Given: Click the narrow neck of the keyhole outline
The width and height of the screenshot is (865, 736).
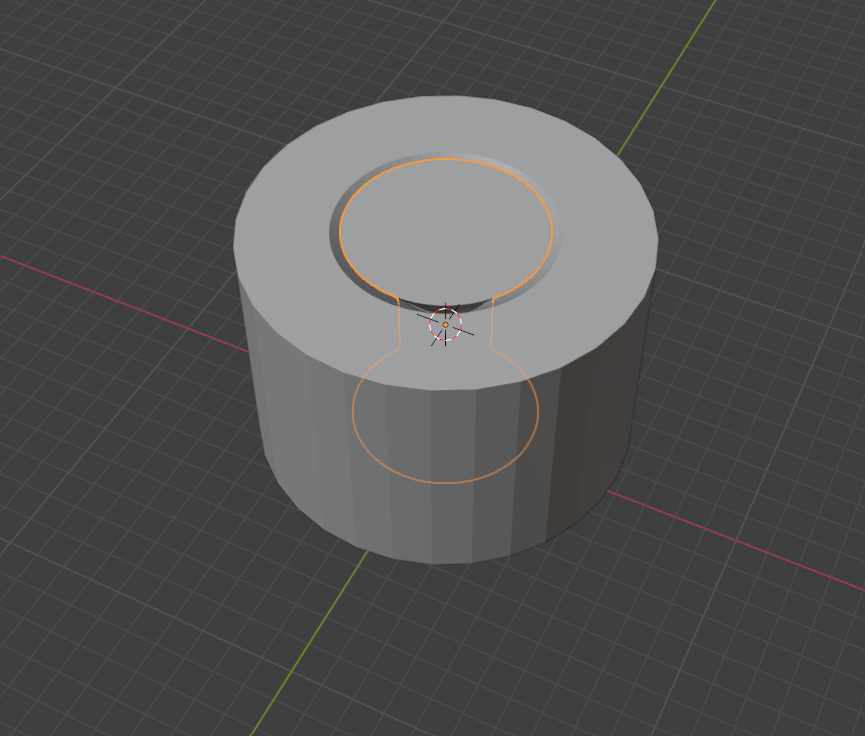Looking at the screenshot, I should point(445,343).
